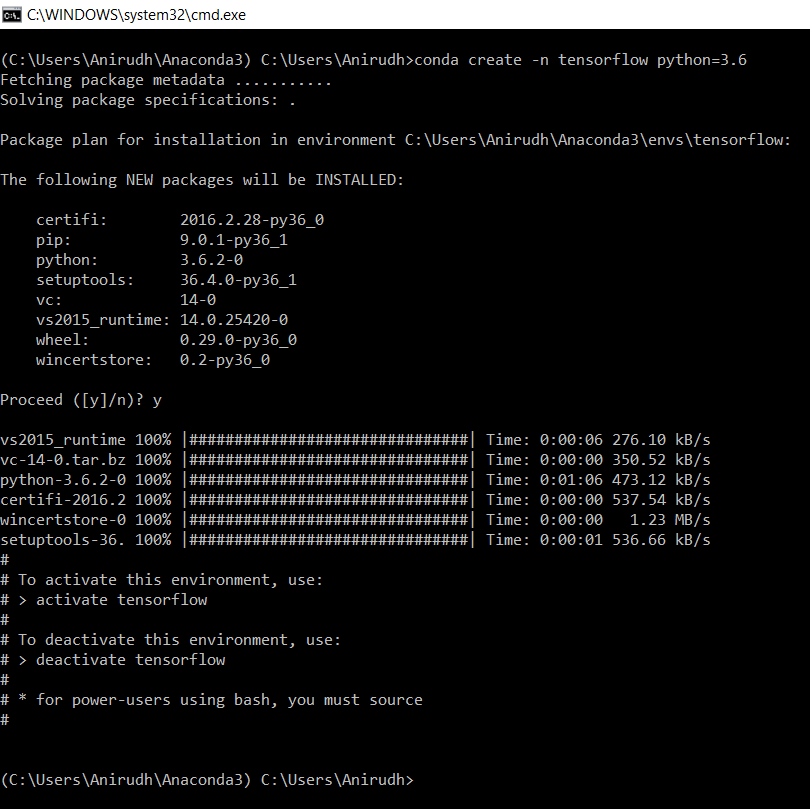The height and width of the screenshot is (809, 810).
Task: Click the 'wheel:' package name row
Action: click(62, 340)
